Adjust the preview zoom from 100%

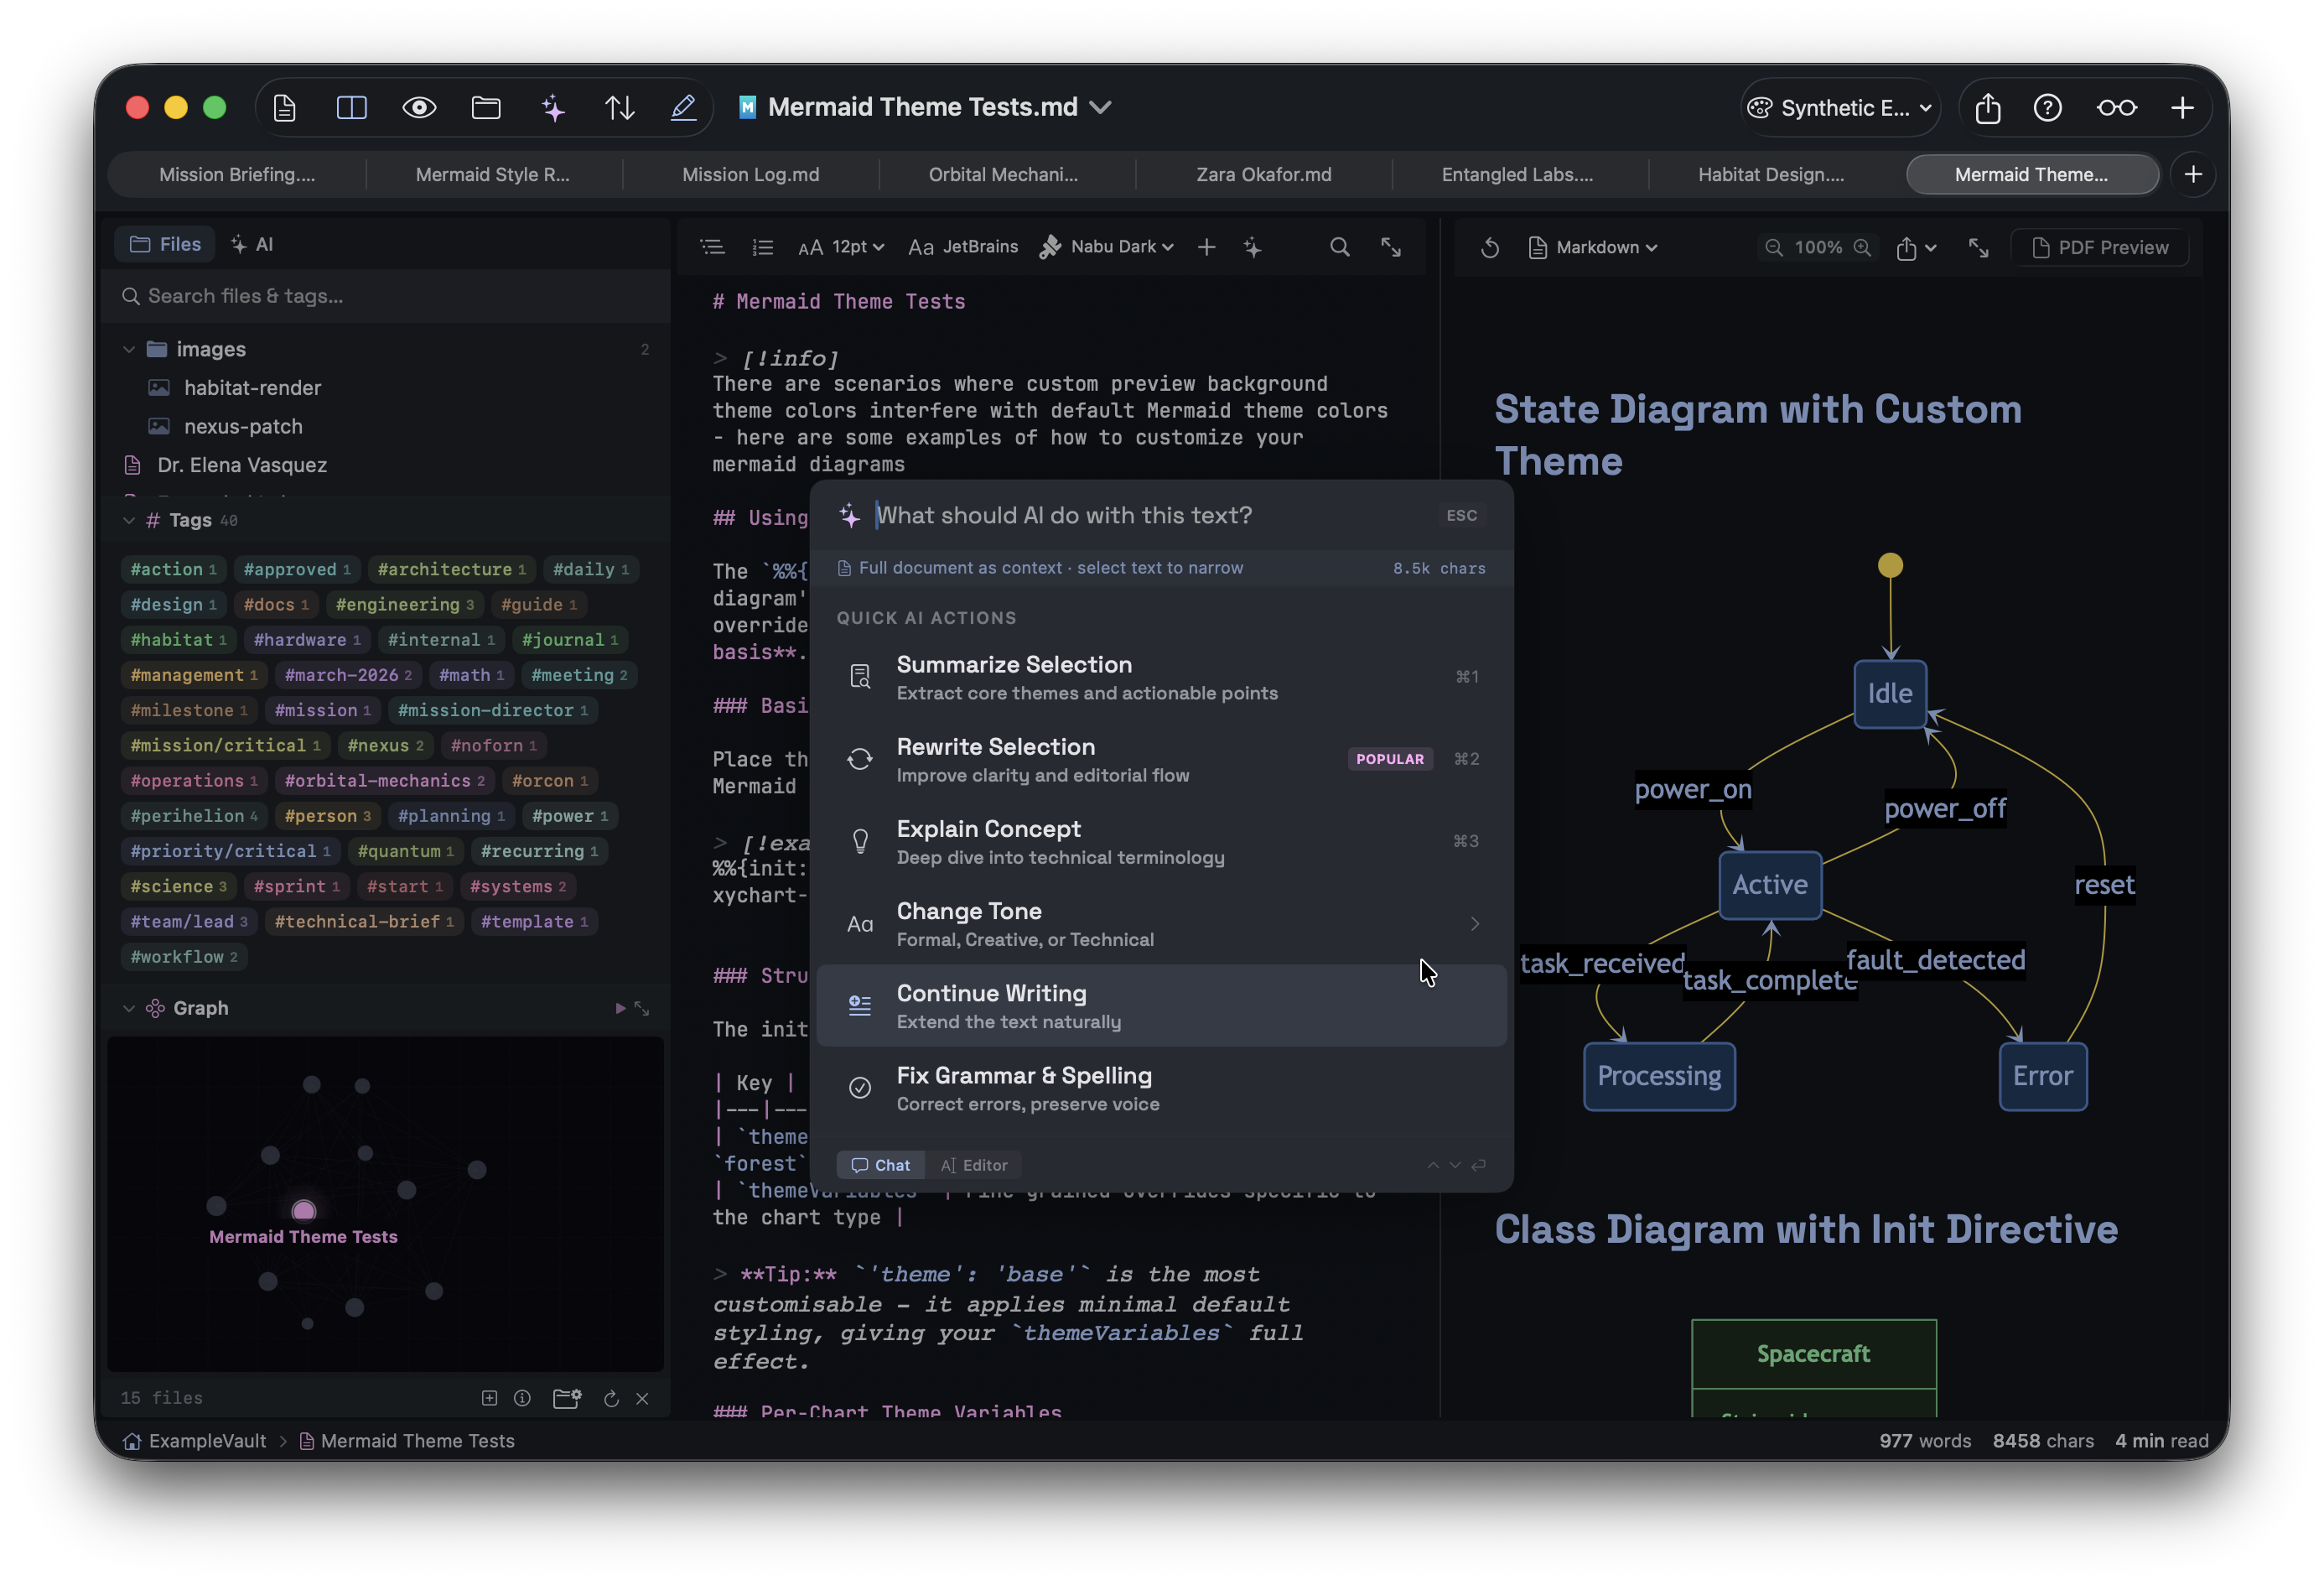point(1818,247)
